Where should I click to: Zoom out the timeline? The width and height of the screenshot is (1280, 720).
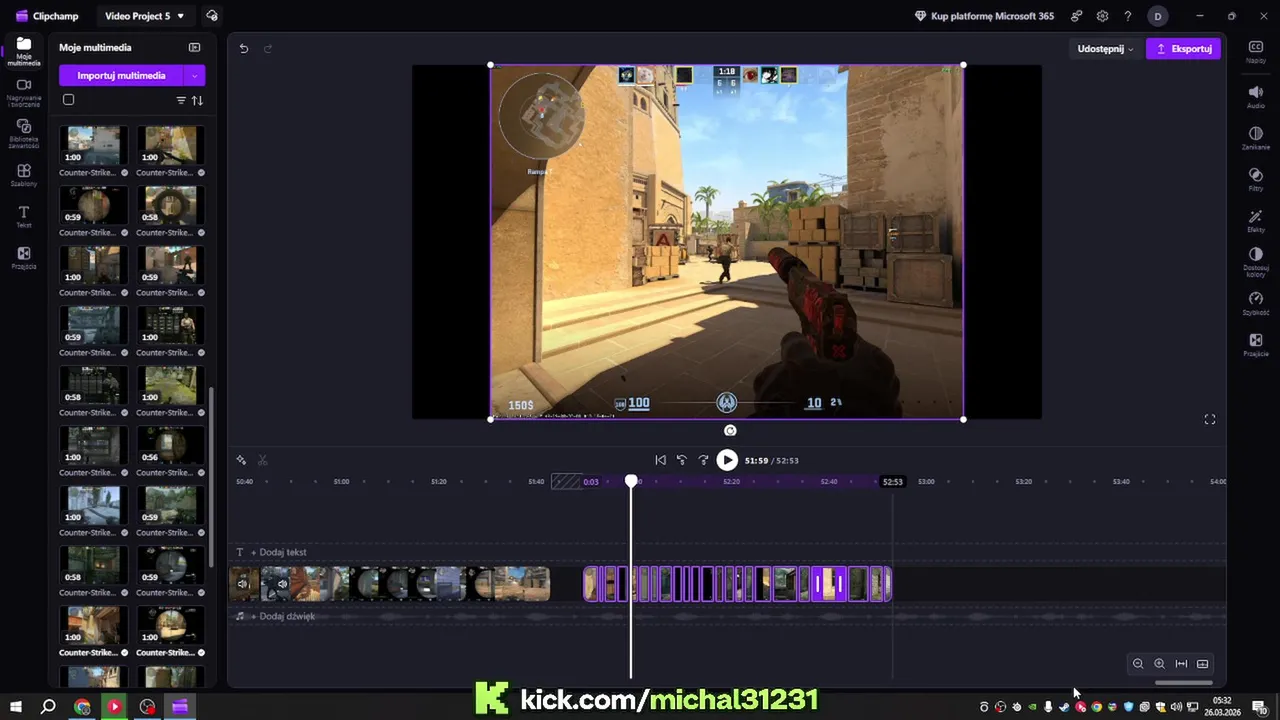coord(1138,664)
